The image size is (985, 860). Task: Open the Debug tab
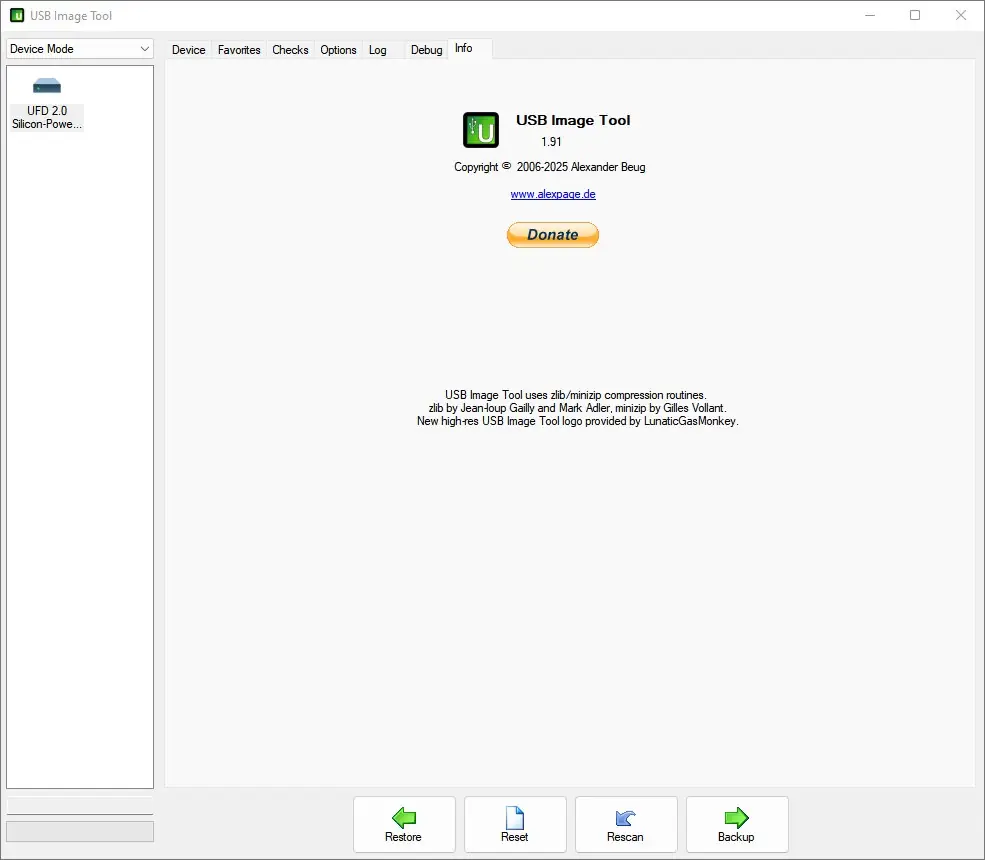pyautogui.click(x=427, y=50)
